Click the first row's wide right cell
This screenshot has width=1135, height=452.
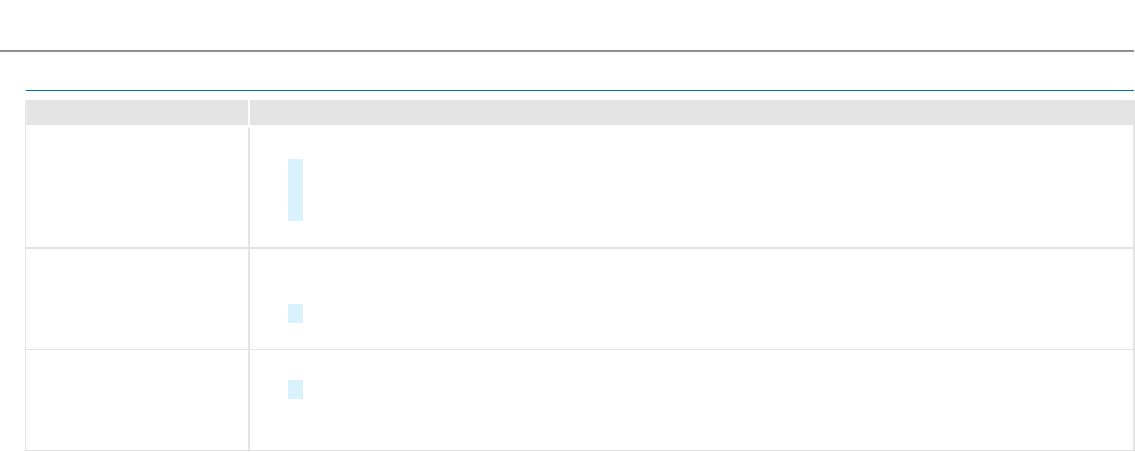(x=700, y=186)
